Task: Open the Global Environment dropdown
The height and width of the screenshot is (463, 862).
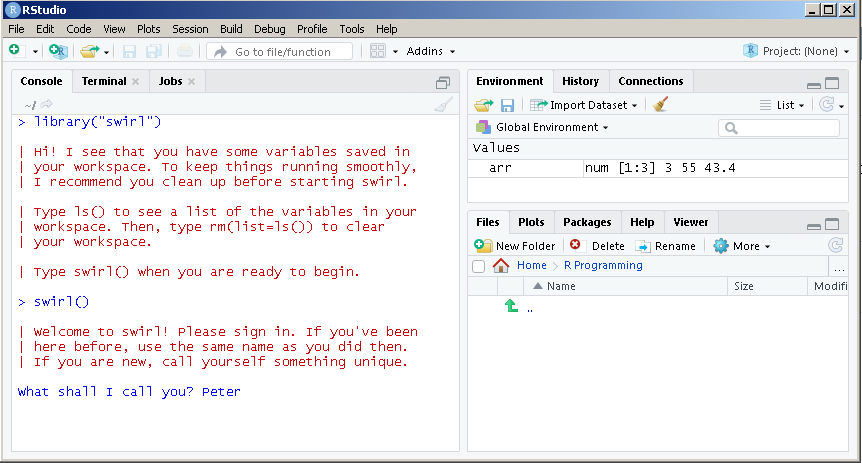Action: click(x=542, y=128)
